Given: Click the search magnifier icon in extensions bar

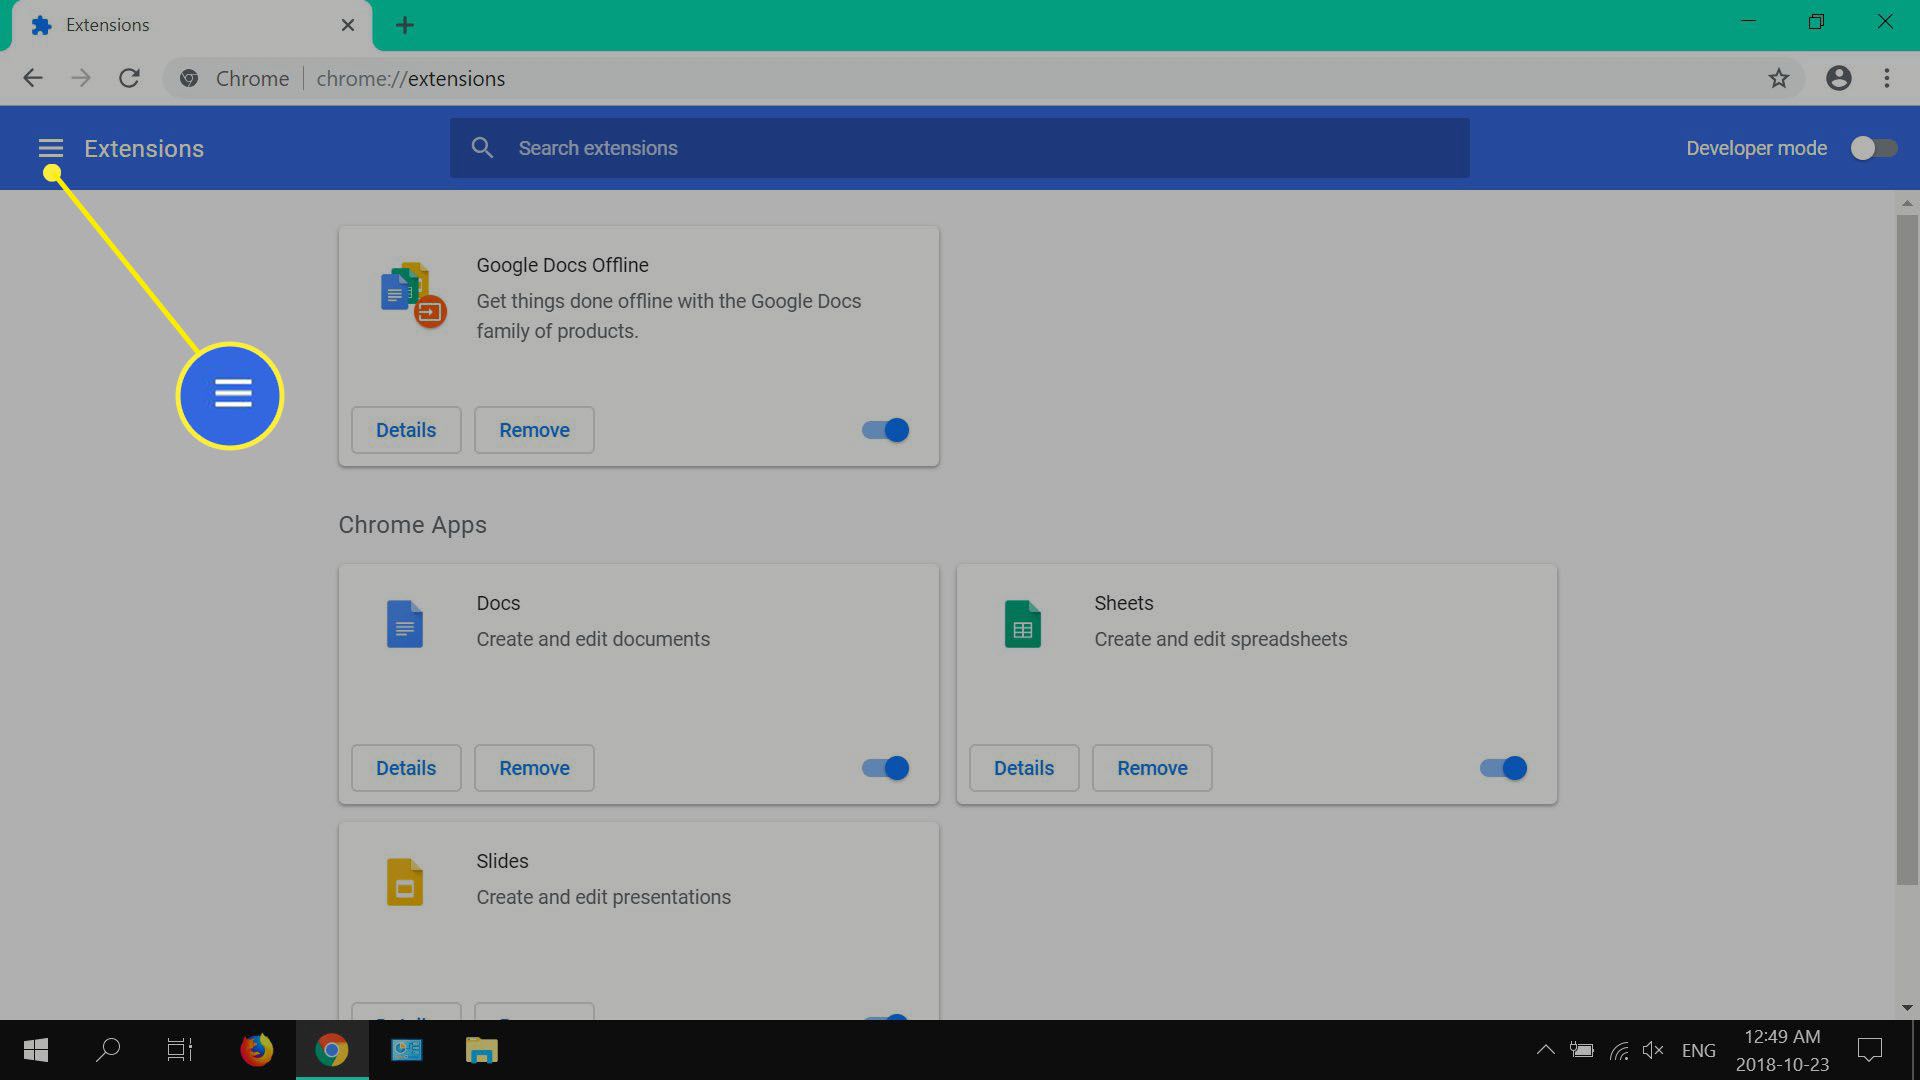Looking at the screenshot, I should click(482, 148).
